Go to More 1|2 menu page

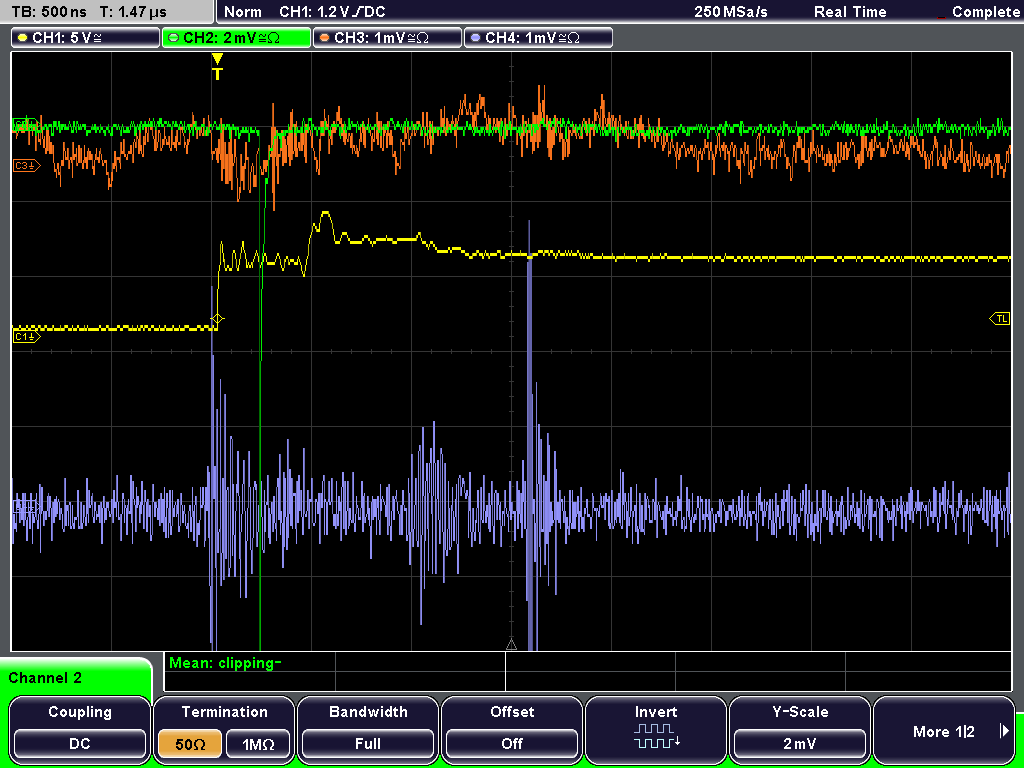944,729
